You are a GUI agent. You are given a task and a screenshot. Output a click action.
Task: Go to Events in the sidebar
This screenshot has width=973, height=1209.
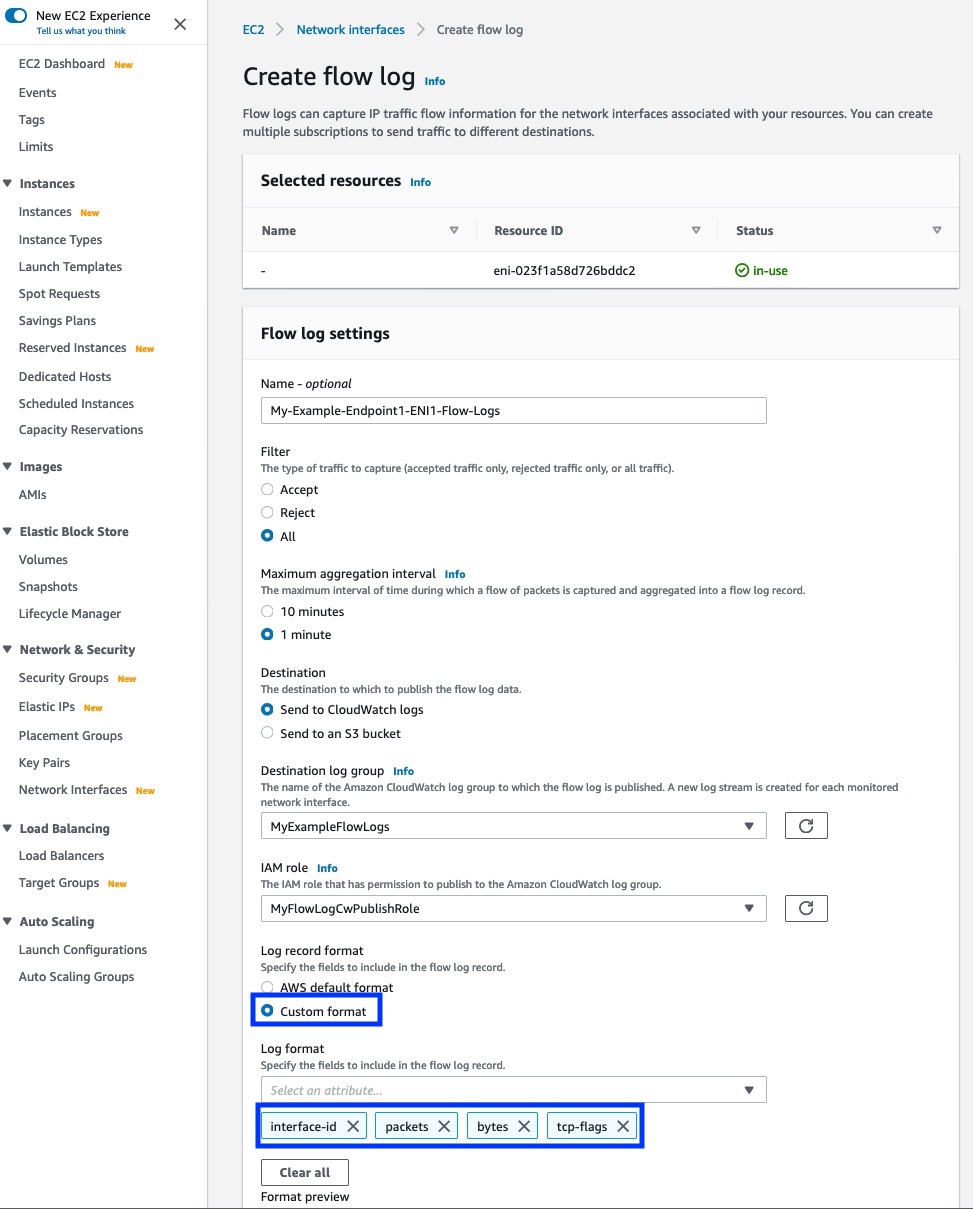[x=38, y=93]
